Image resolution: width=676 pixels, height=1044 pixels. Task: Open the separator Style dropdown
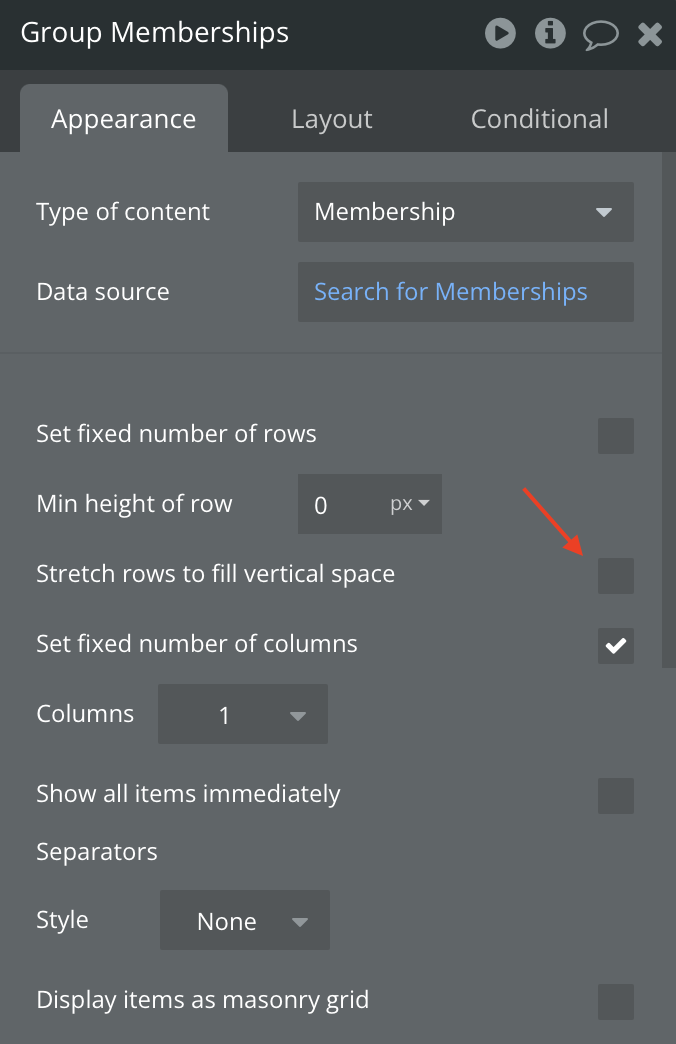pos(244,921)
